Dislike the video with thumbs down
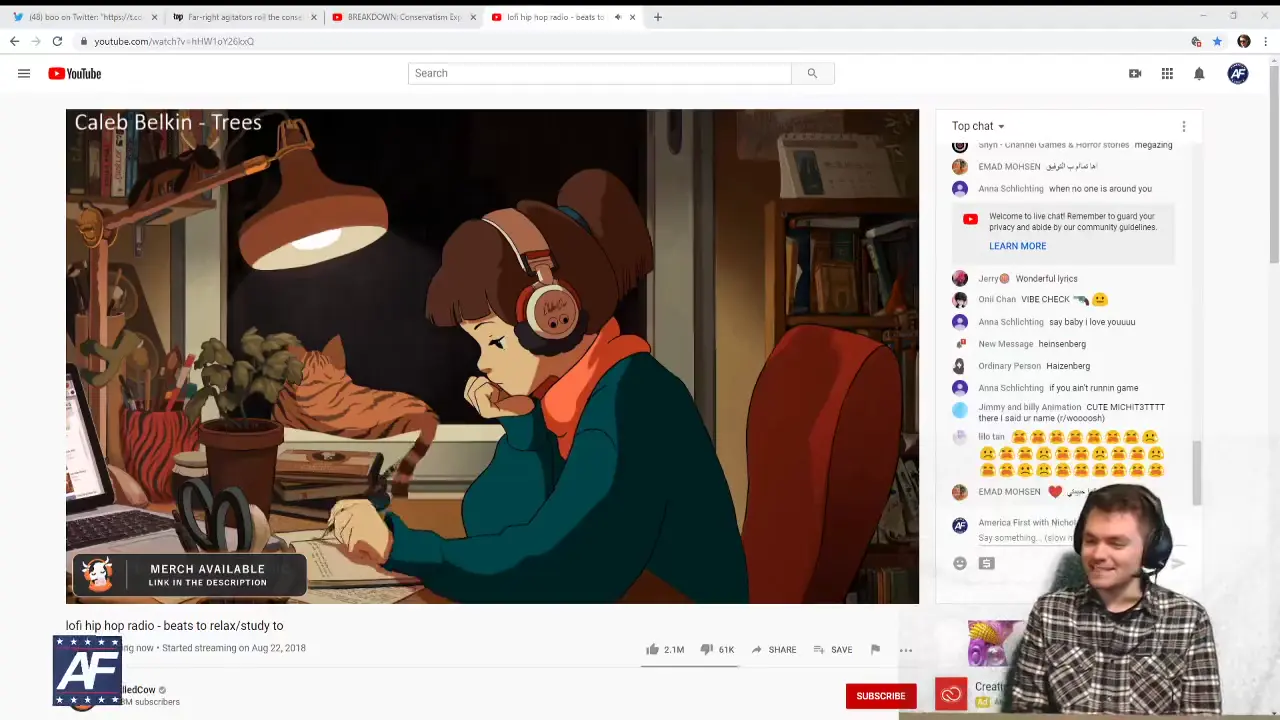This screenshot has width=1280, height=720. pyautogui.click(x=706, y=649)
